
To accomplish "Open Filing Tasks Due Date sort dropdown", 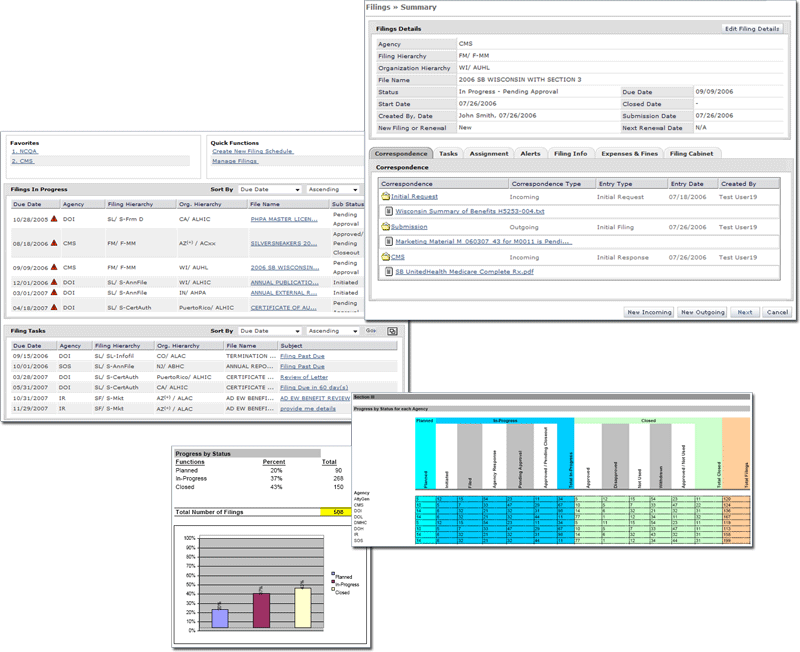I will [269, 330].
